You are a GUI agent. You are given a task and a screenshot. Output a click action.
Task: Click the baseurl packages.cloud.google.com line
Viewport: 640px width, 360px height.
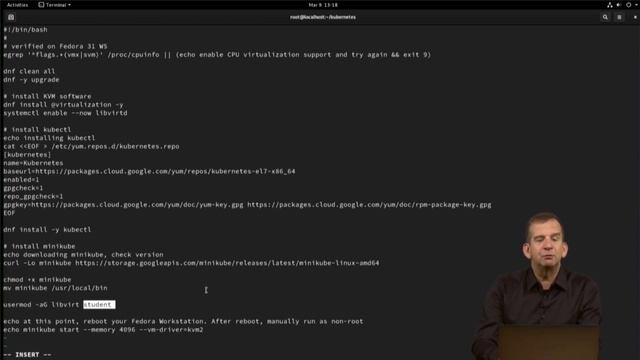coord(149,171)
